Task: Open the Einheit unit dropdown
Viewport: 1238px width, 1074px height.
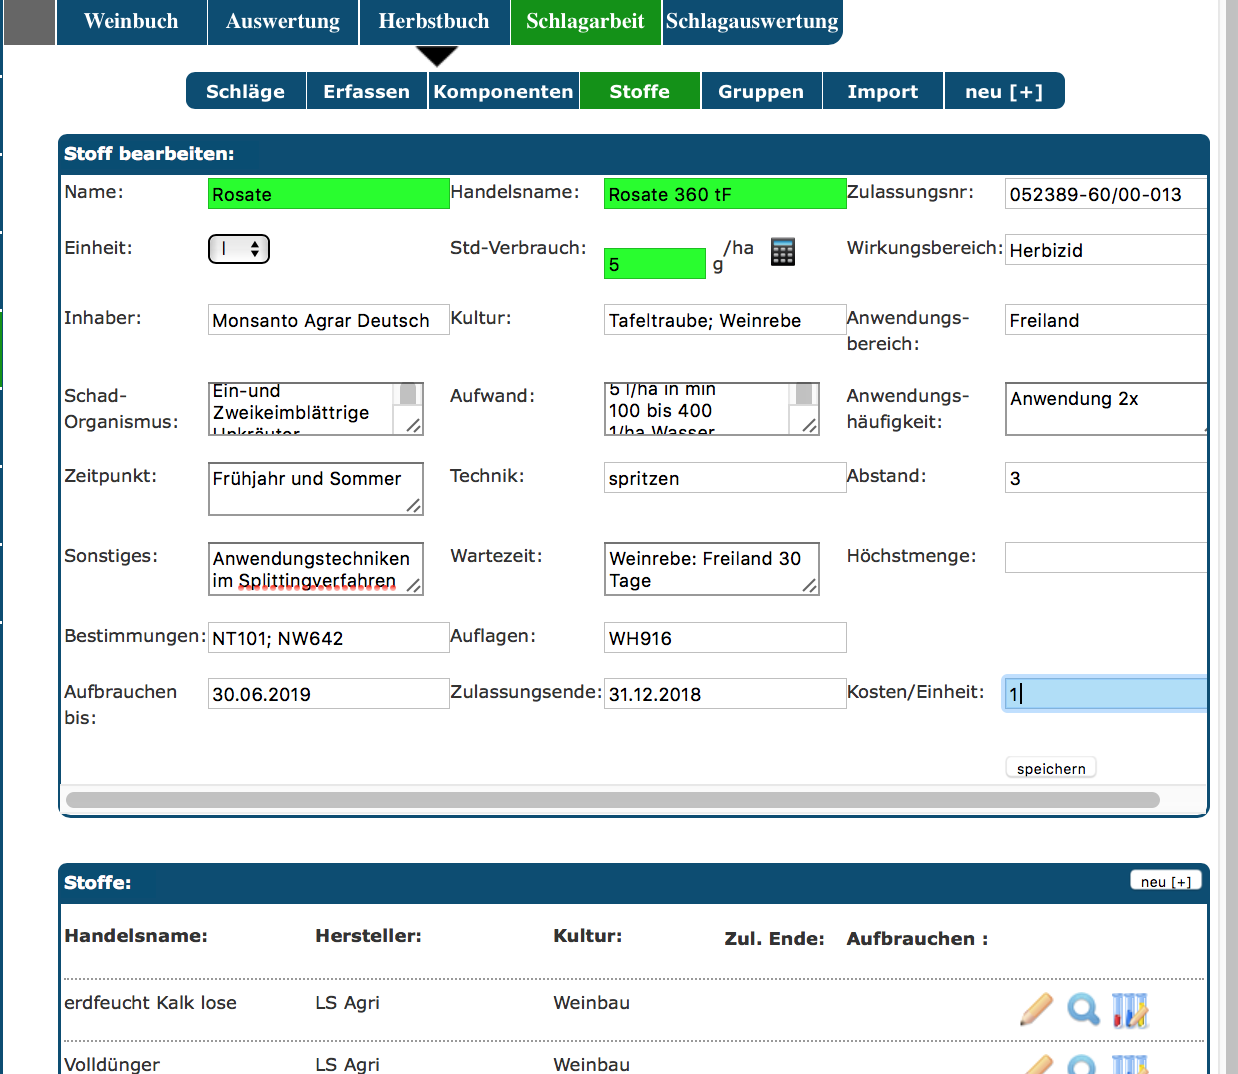Action: pyautogui.click(x=239, y=249)
